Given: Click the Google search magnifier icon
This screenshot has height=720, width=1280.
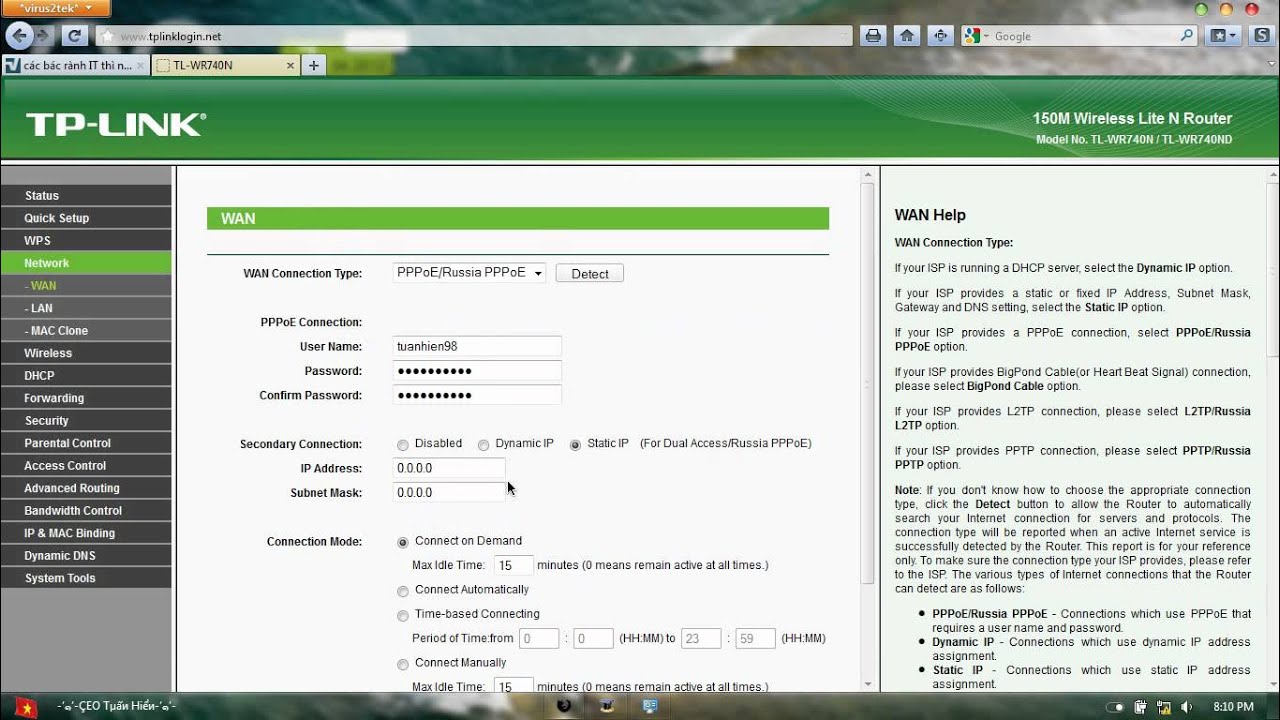Looking at the screenshot, I should [x=1187, y=36].
